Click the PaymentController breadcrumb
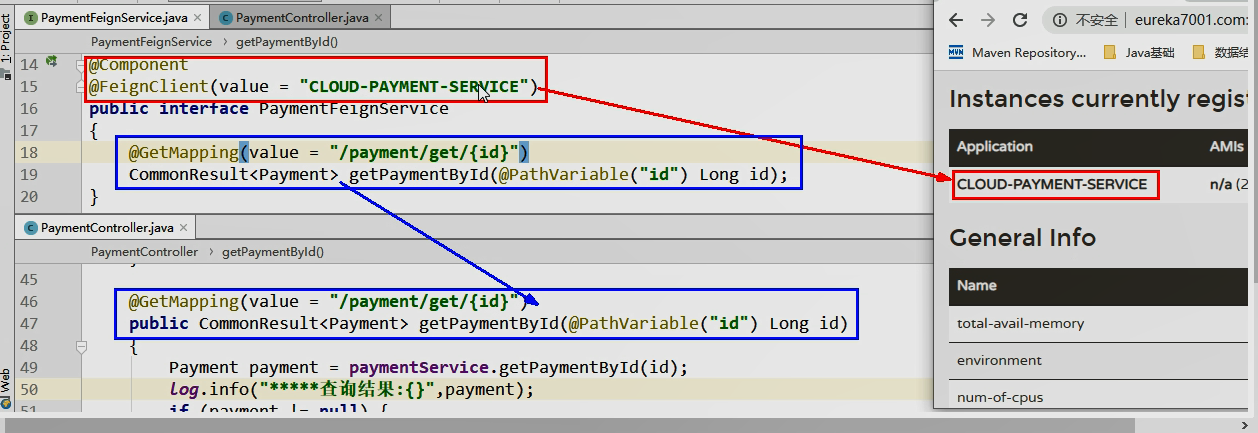This screenshot has height=433, width=1258. point(144,252)
